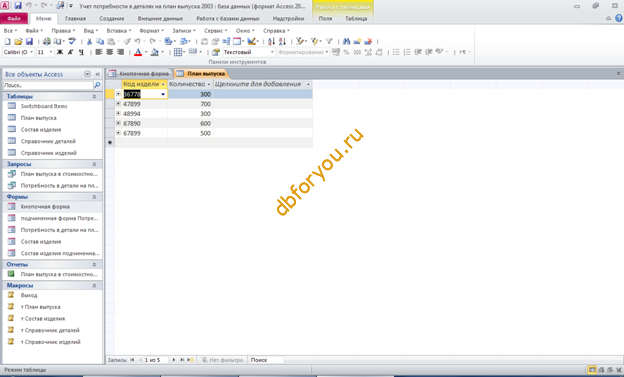Screen dimensions: 624x377
Task: Click the spelling check icon
Action: 72,41
